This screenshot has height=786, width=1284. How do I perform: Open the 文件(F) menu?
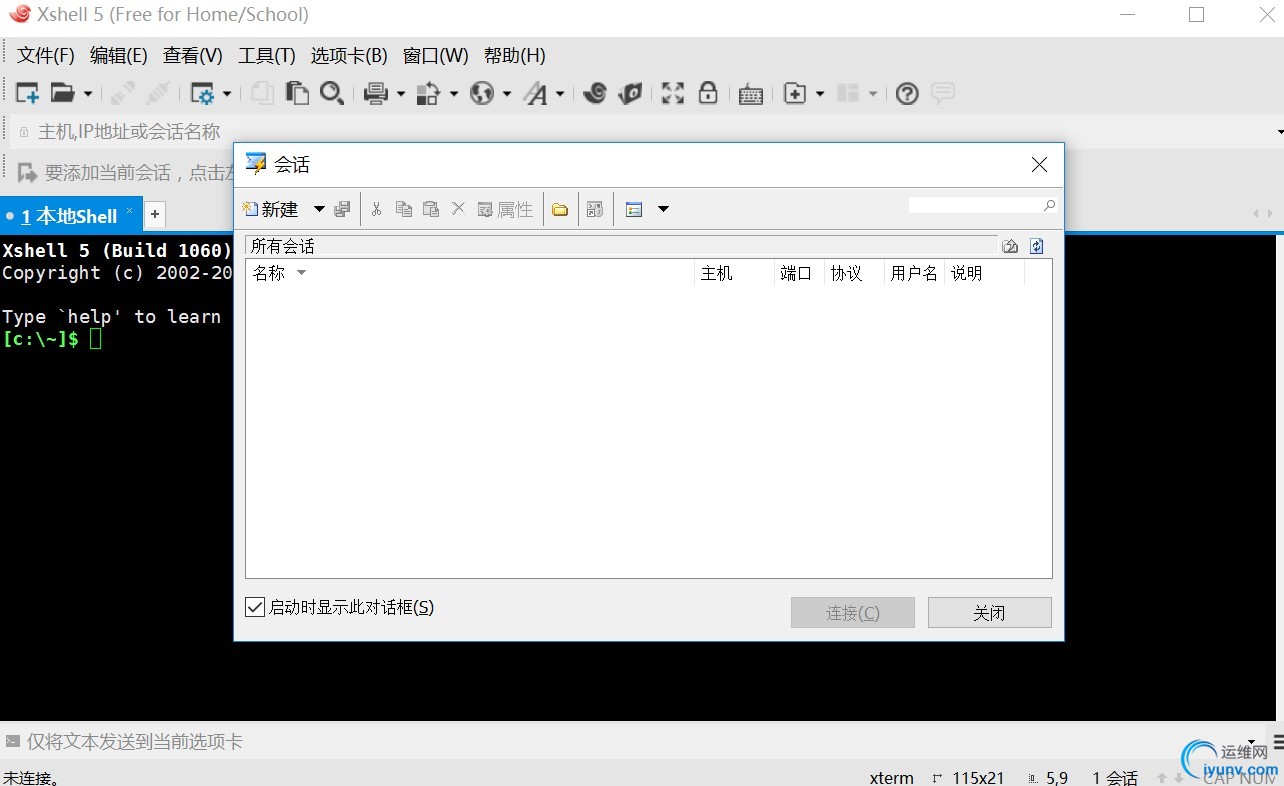46,56
